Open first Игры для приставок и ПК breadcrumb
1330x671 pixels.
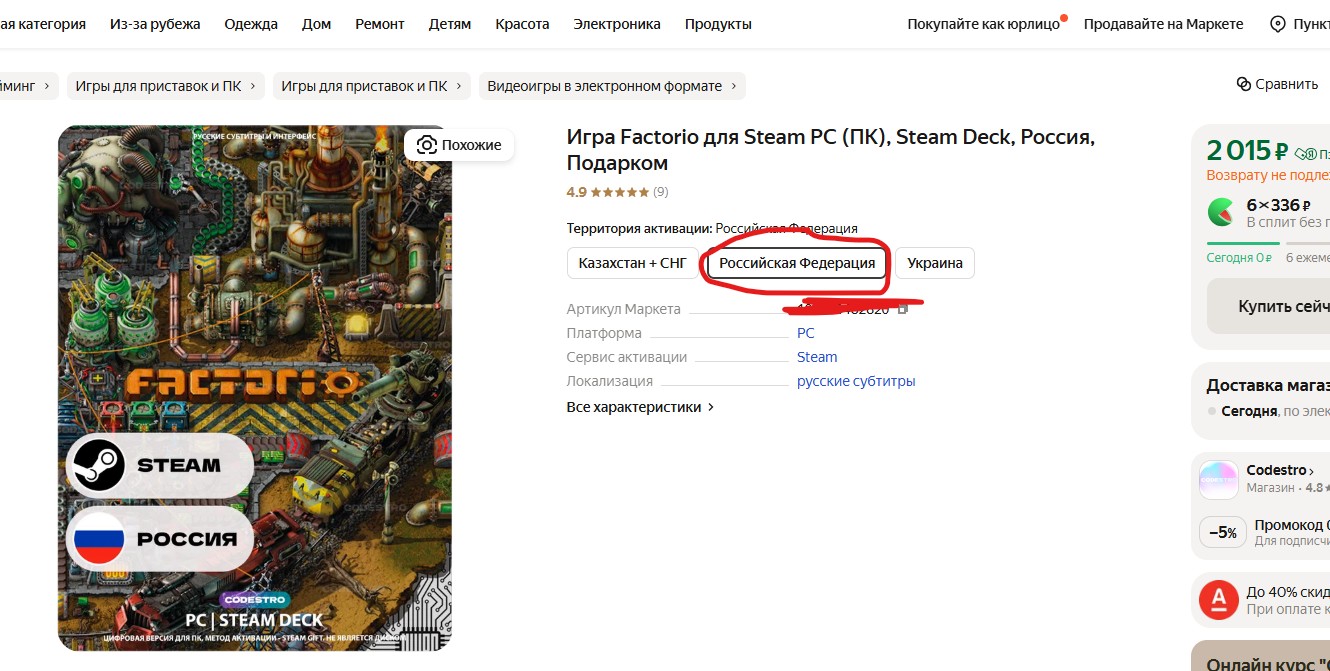coord(166,86)
